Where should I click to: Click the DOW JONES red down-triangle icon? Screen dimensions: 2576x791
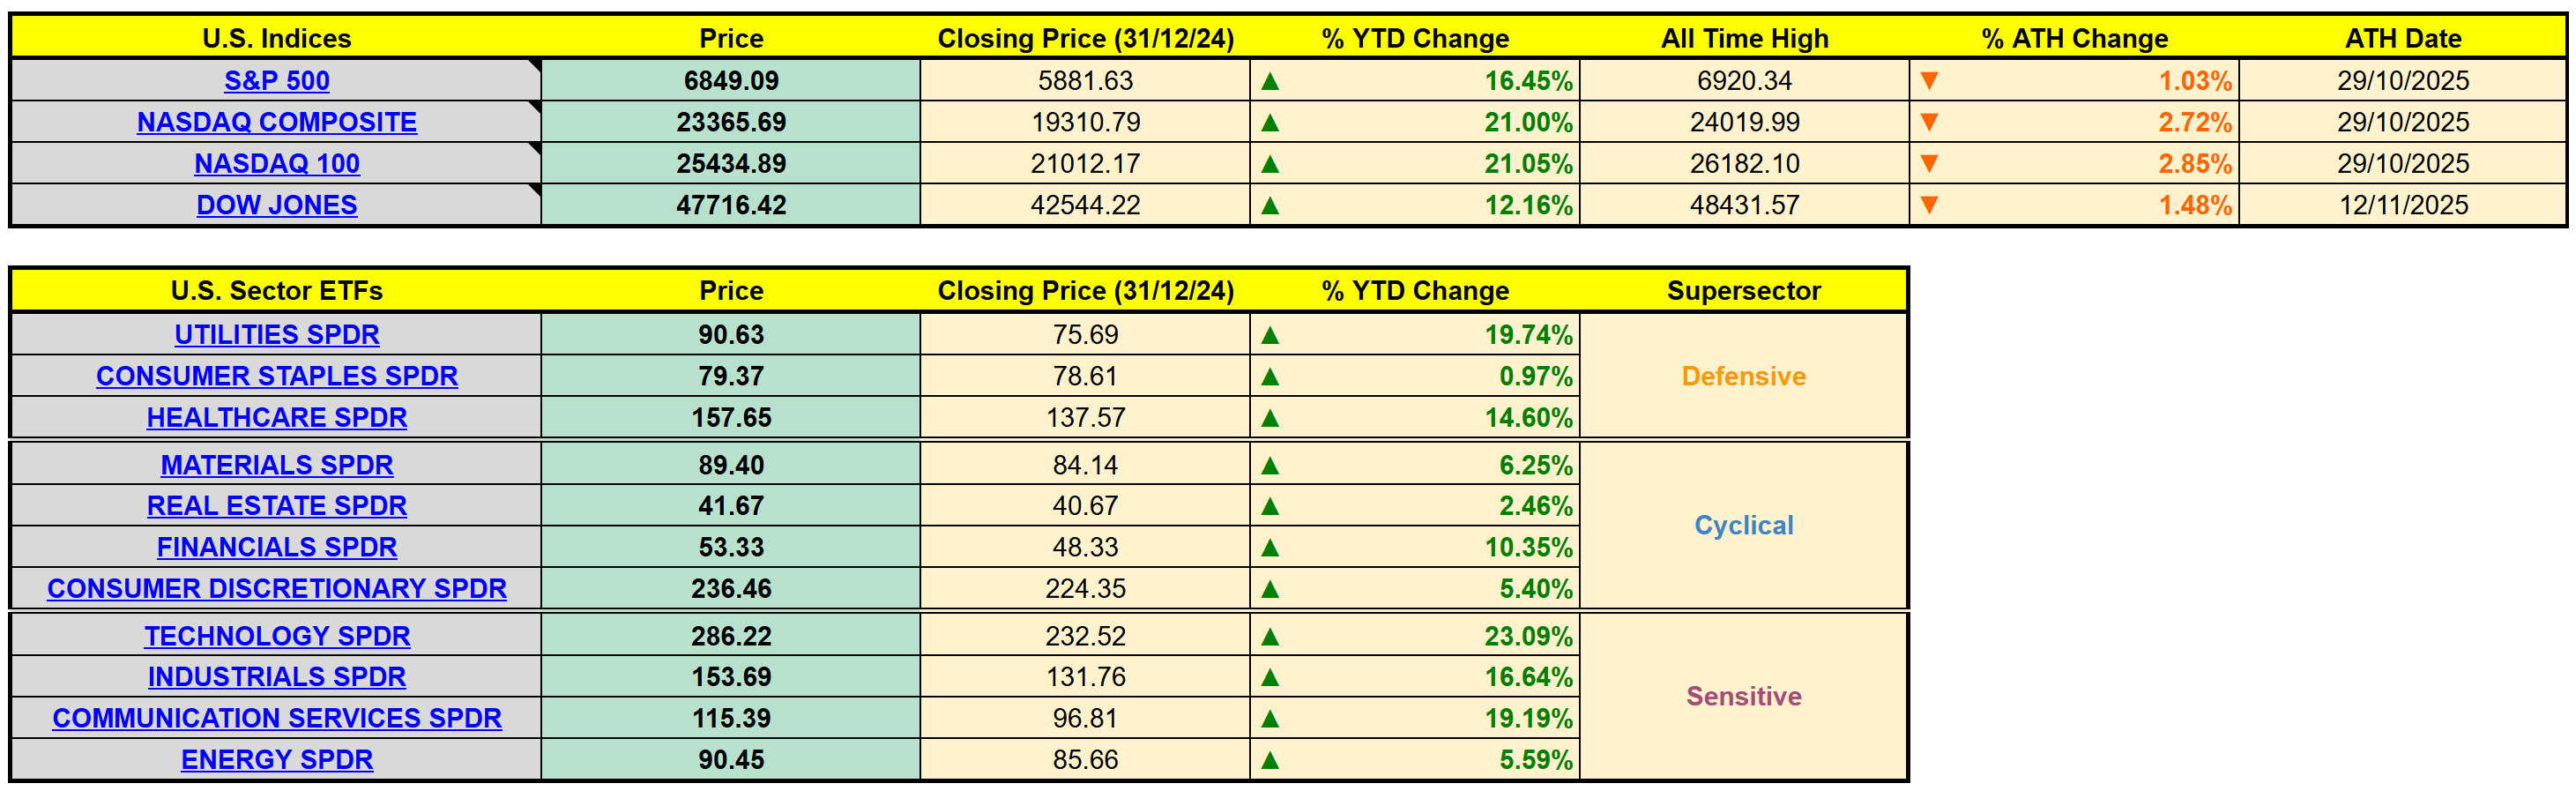pos(1929,205)
